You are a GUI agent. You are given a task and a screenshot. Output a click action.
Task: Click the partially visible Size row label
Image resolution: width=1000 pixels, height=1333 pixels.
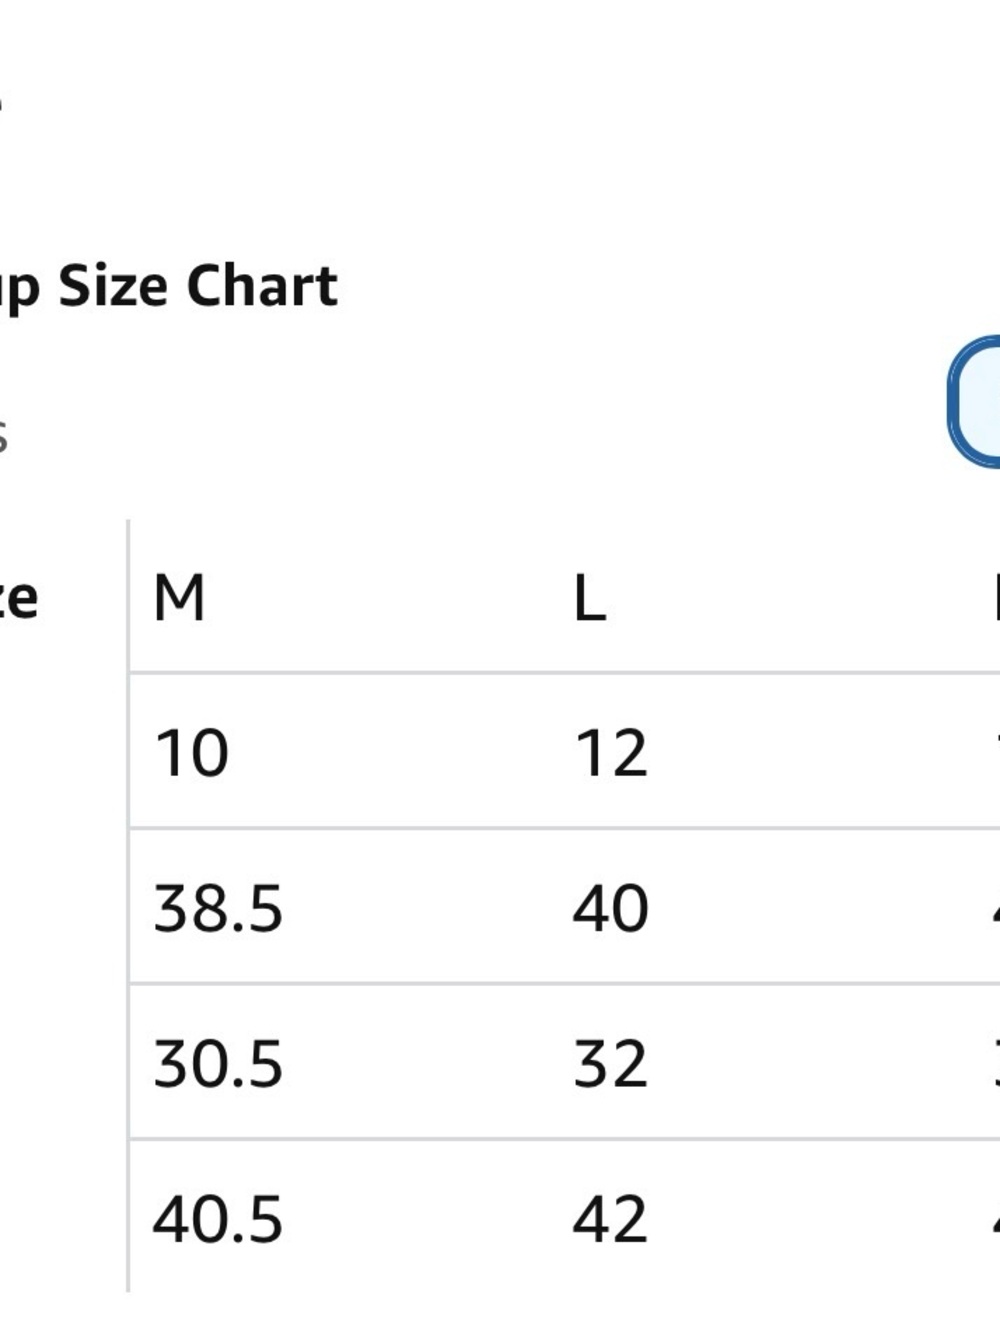pos(19,599)
